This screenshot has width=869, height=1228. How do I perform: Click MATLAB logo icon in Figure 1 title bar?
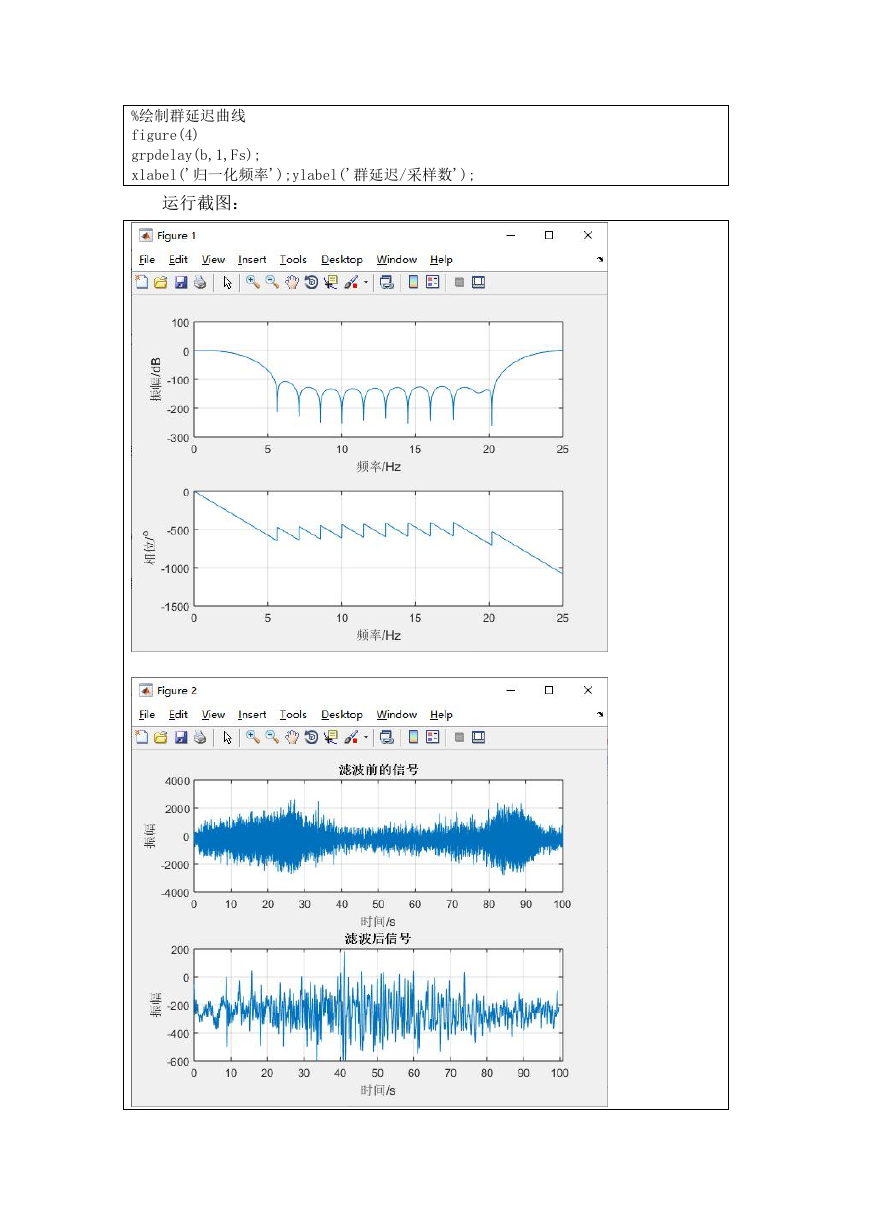(x=146, y=236)
